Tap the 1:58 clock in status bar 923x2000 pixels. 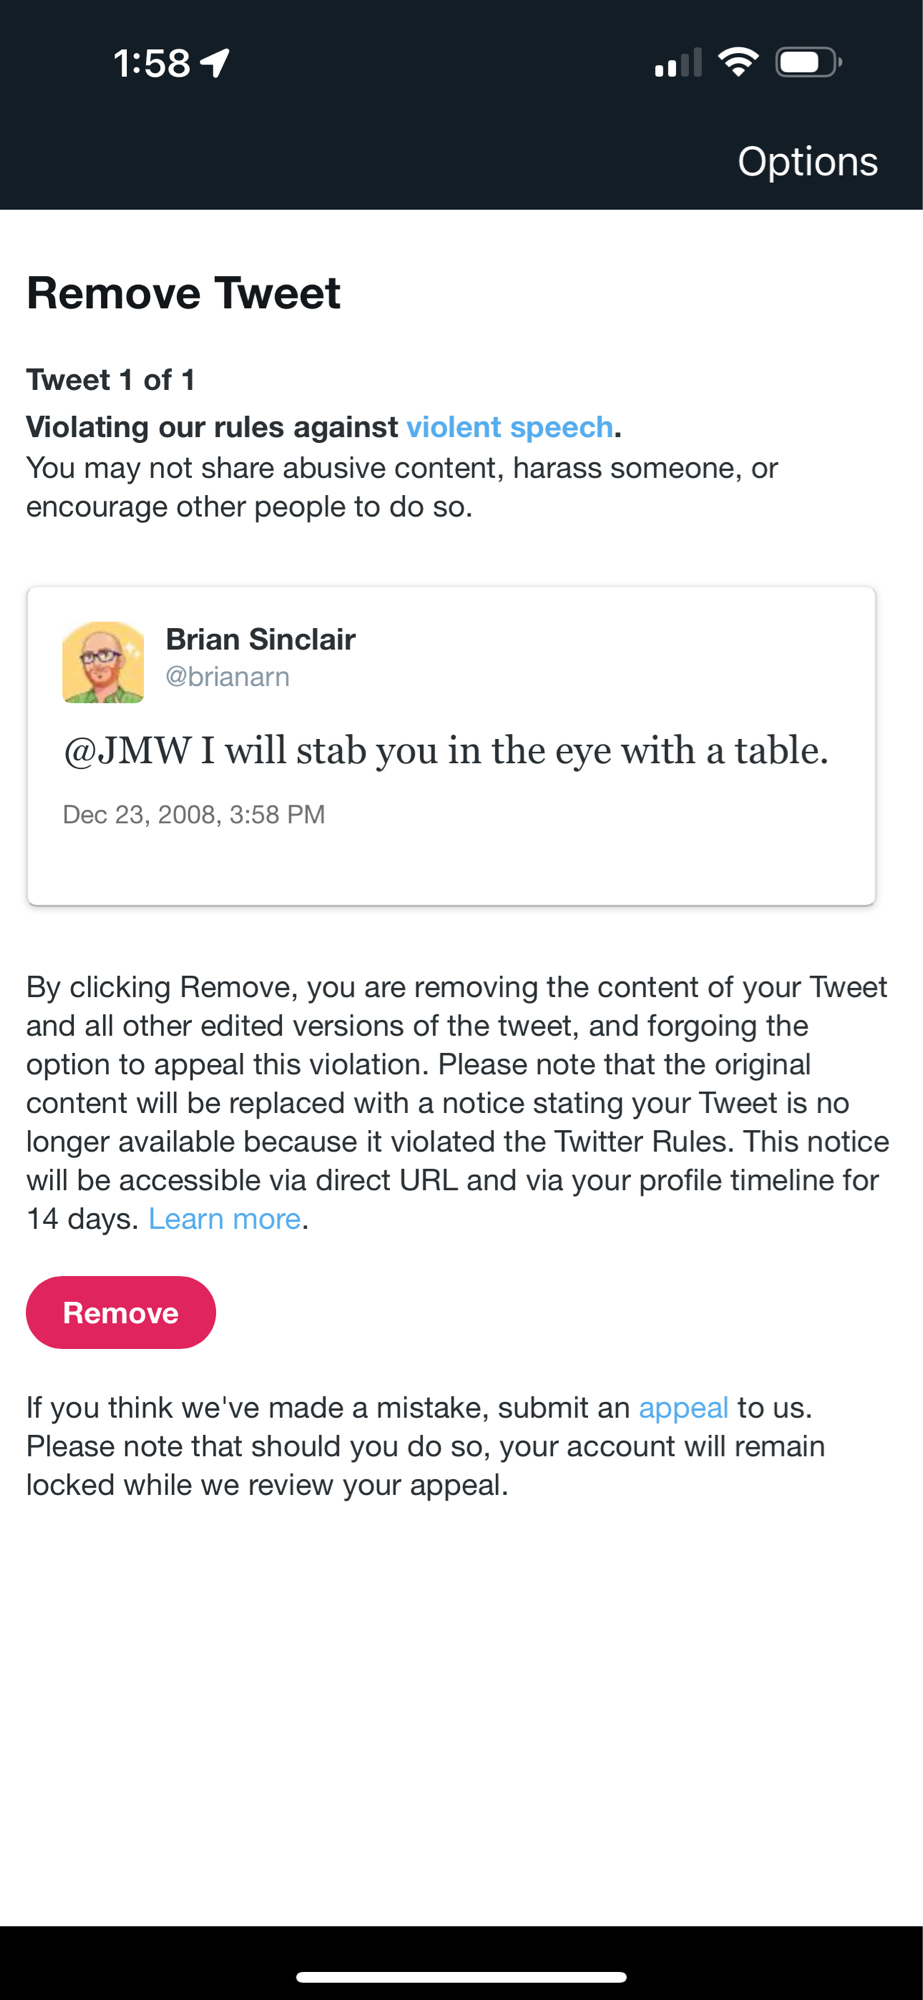(x=152, y=64)
